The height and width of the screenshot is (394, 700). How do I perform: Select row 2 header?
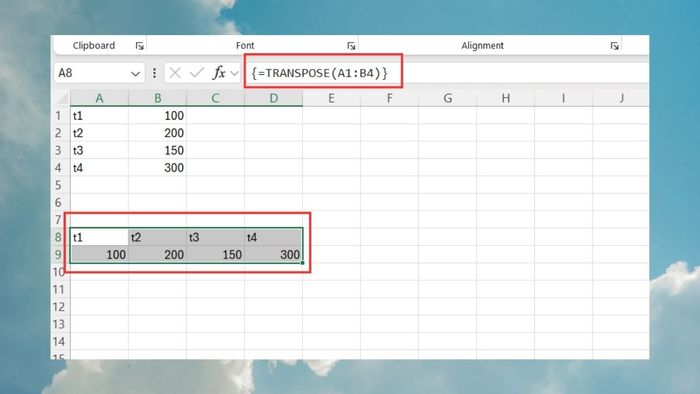point(59,133)
